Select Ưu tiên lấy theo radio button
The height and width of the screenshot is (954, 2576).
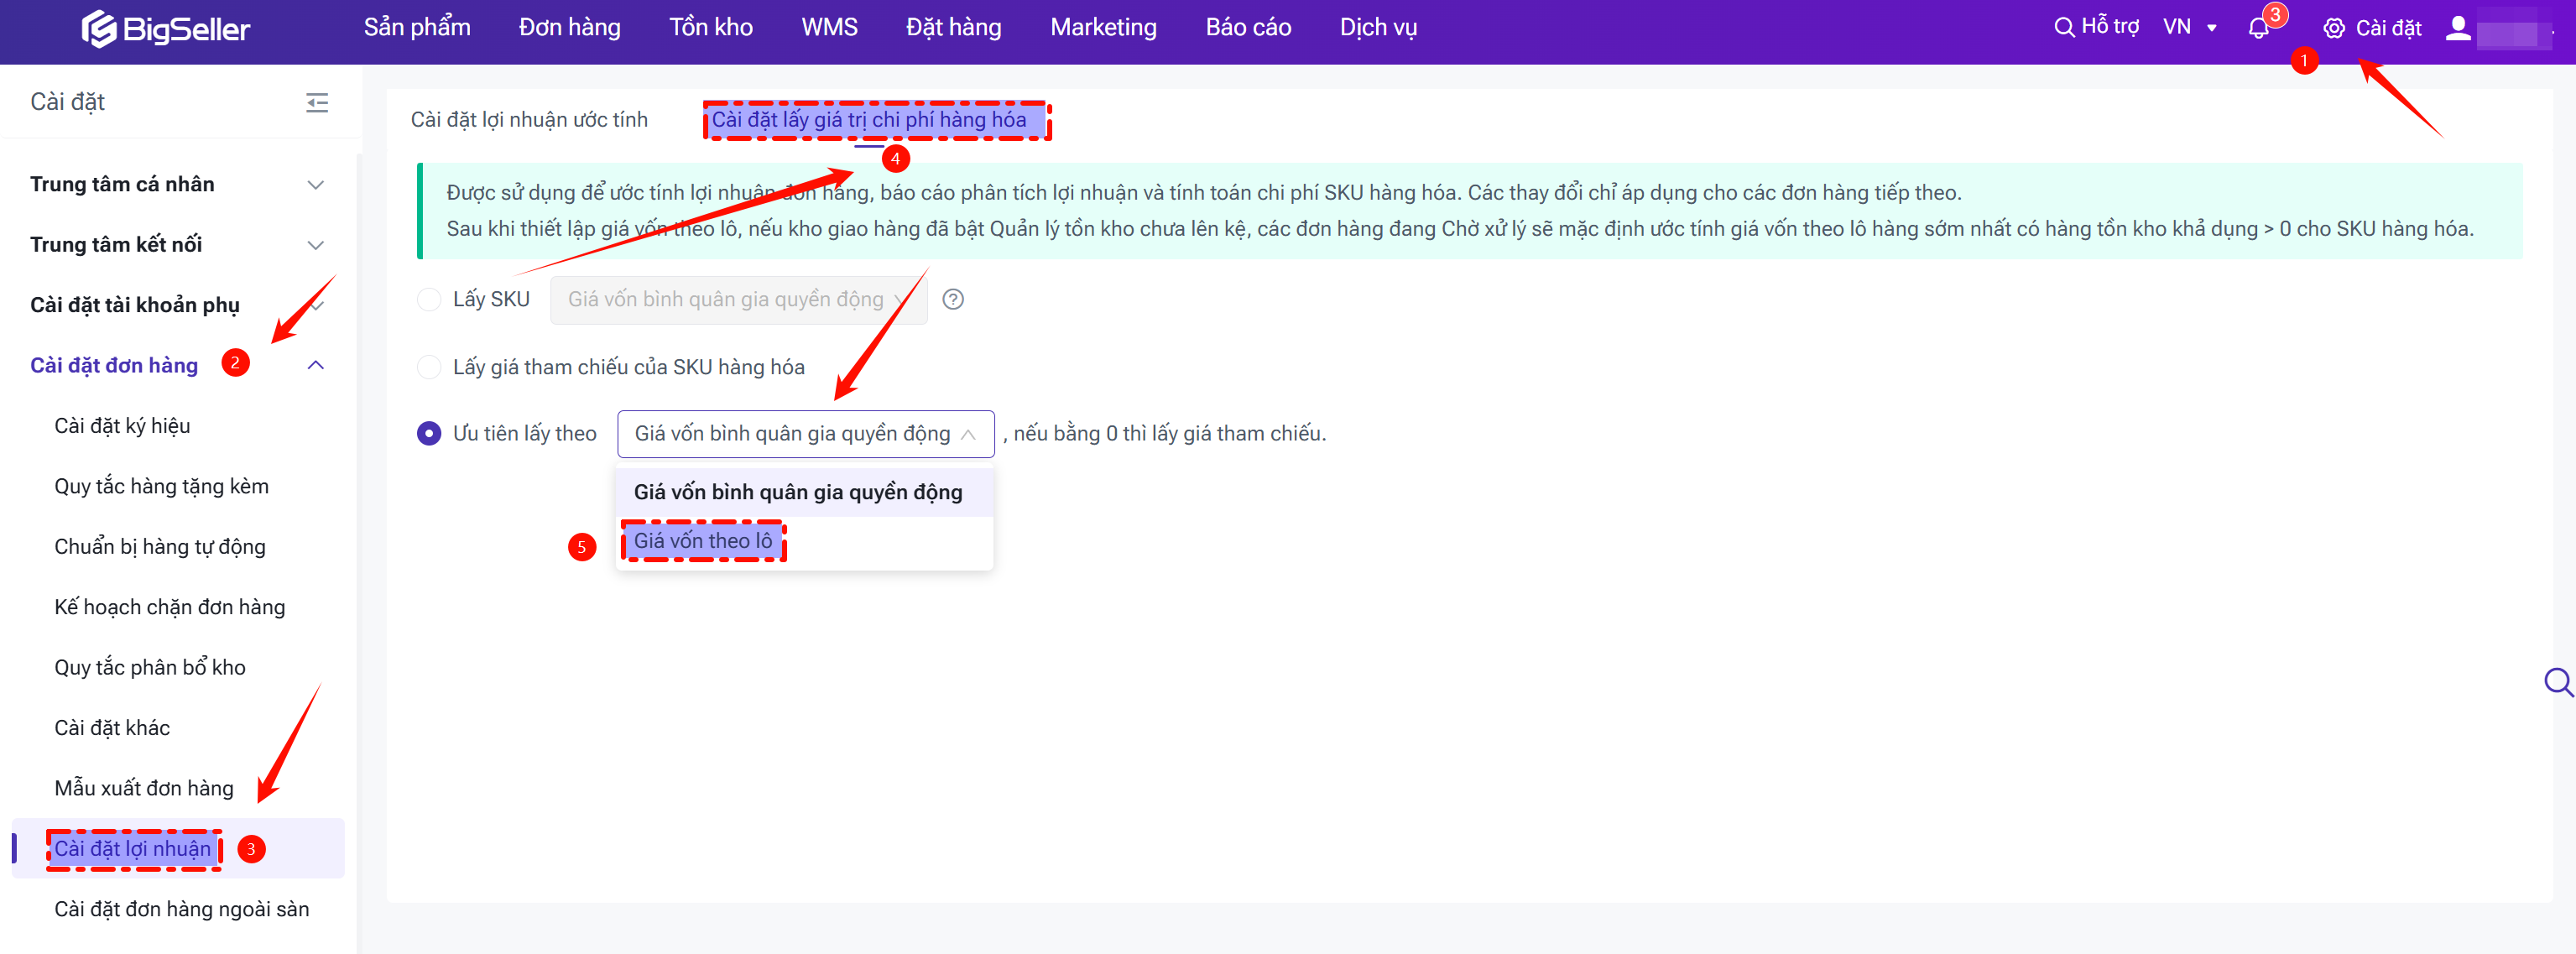(429, 433)
